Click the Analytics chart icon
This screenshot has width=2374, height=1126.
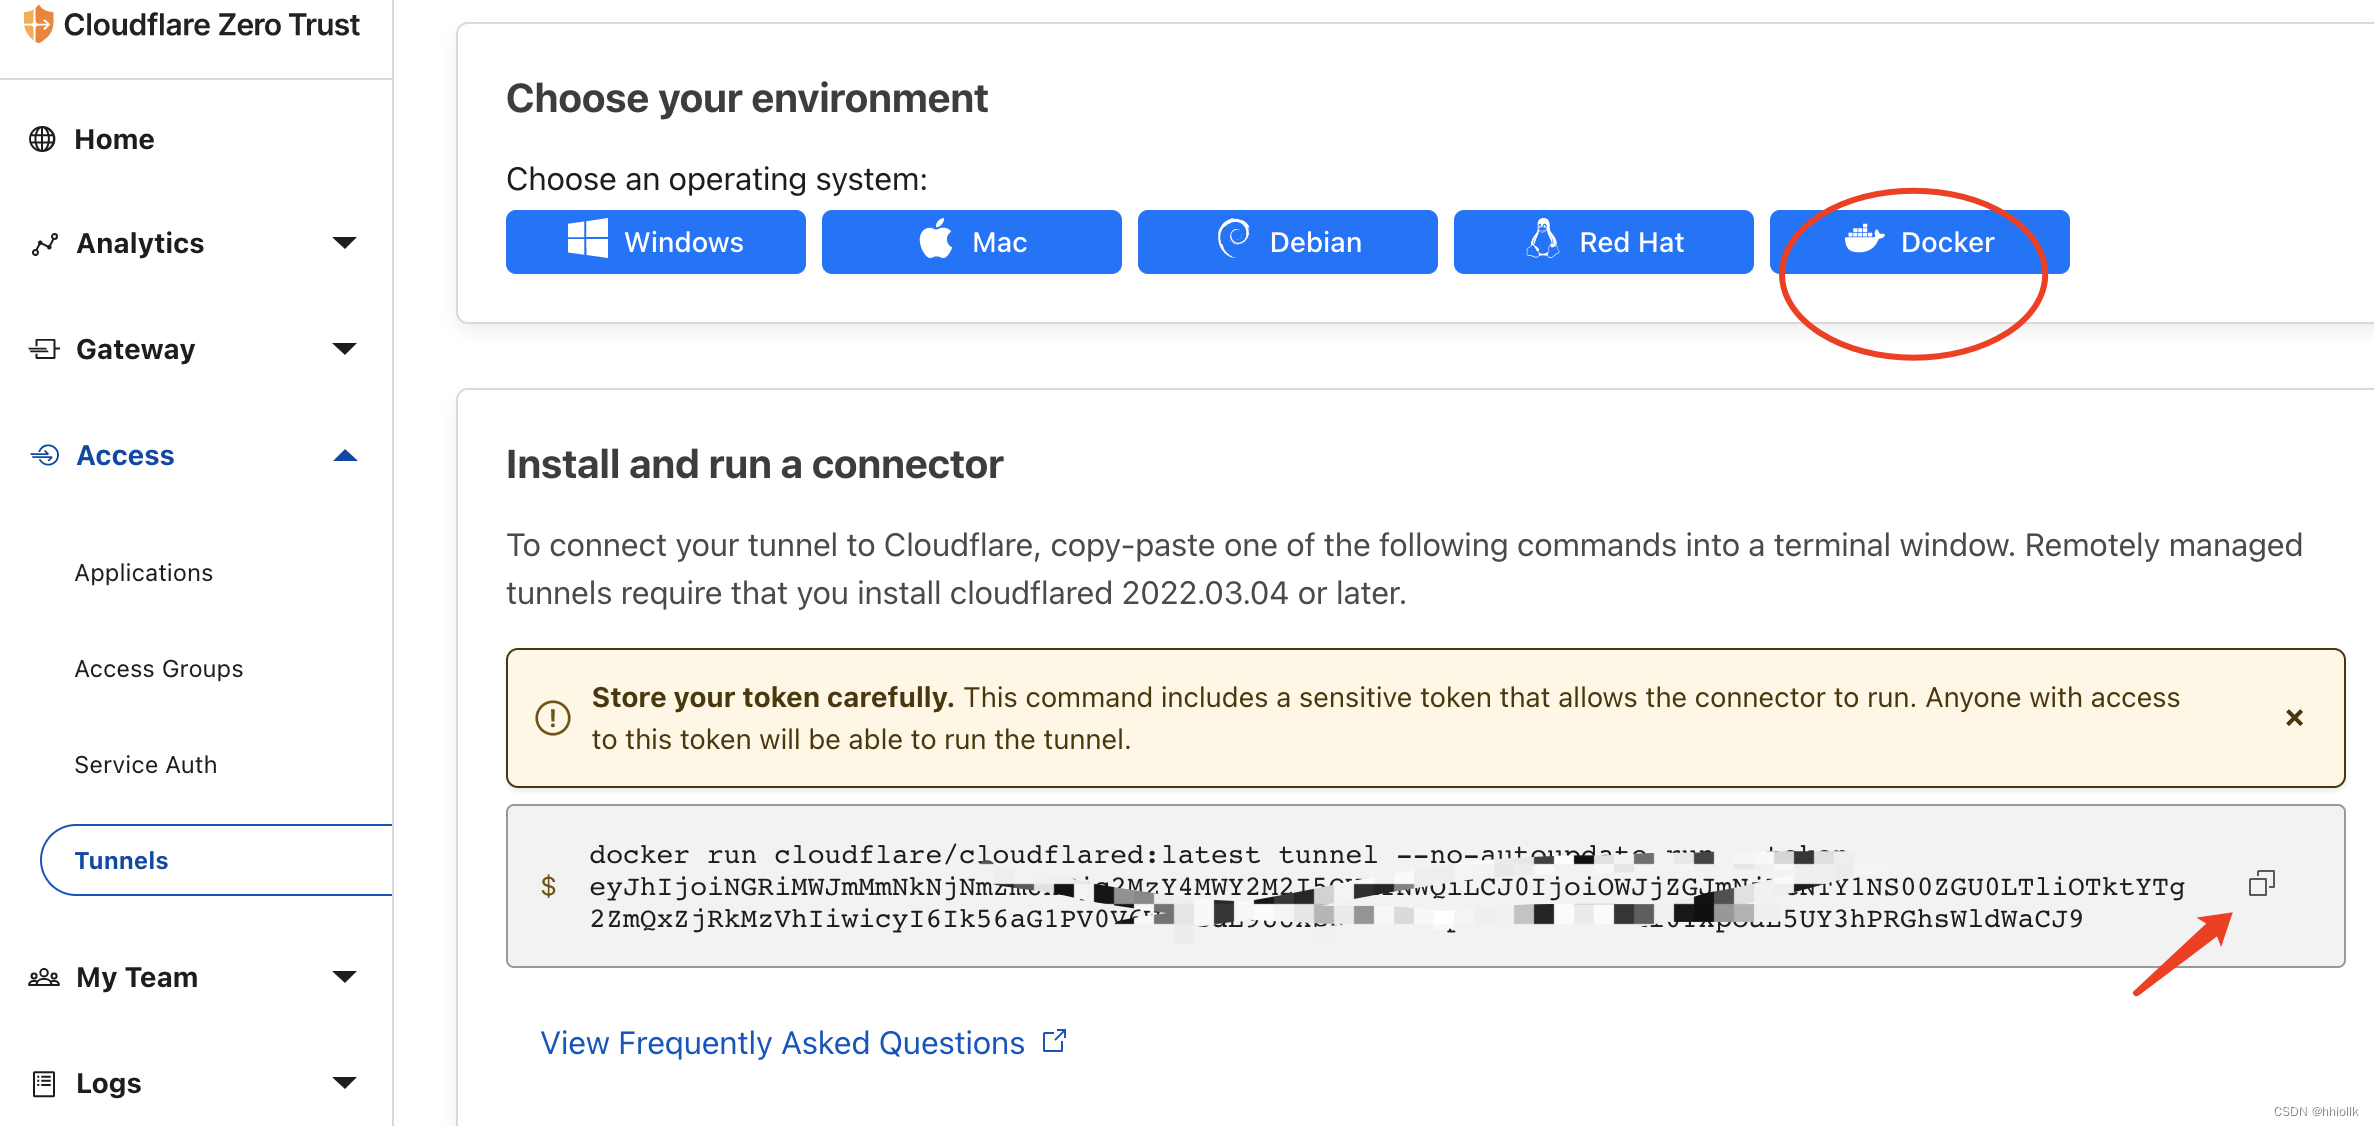[x=44, y=244]
